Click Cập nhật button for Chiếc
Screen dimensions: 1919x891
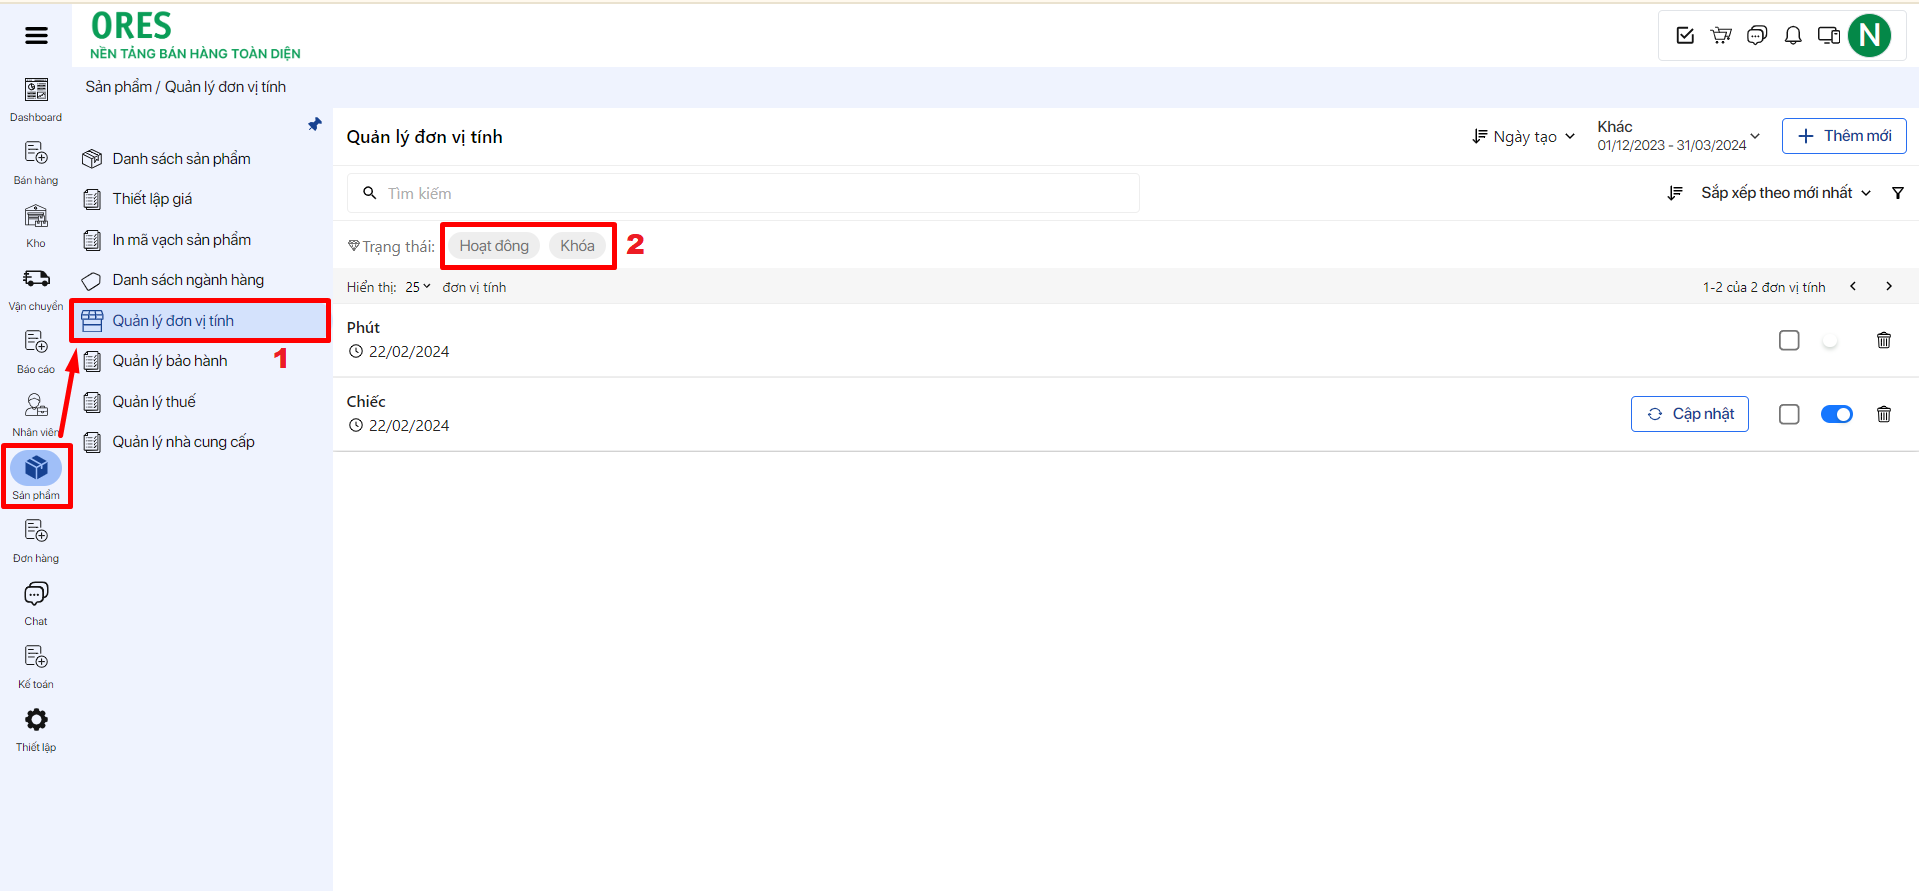[x=1689, y=414]
